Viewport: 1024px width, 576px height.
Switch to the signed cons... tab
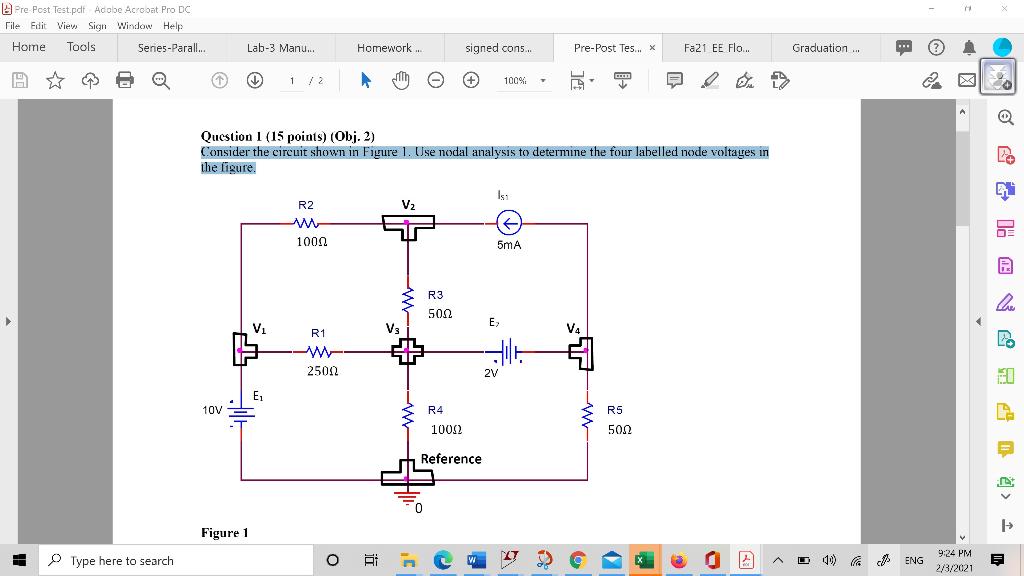tap(498, 48)
